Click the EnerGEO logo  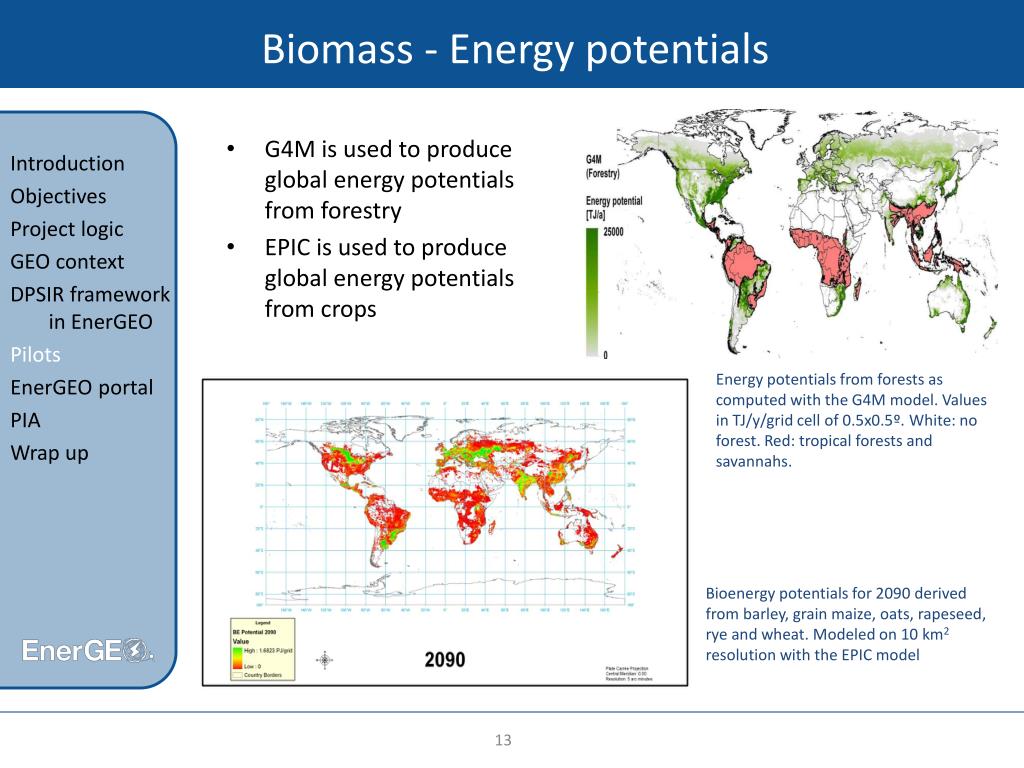(88, 650)
